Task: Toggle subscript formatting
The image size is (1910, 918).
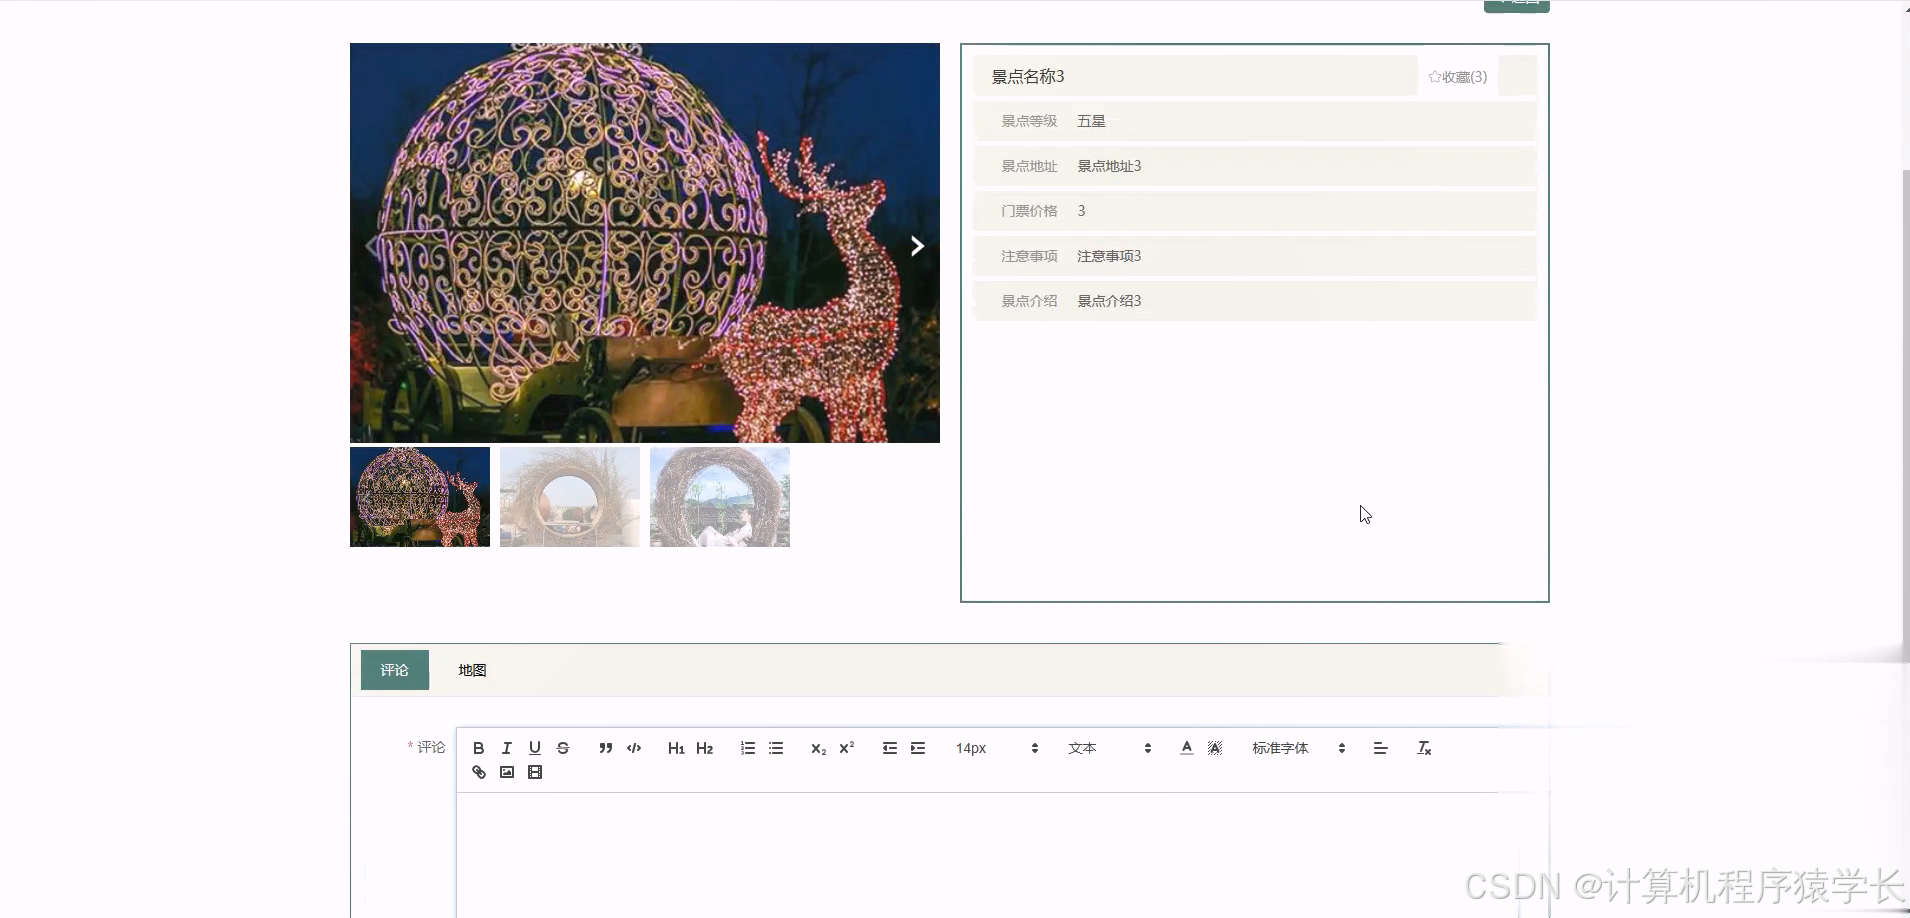Action: point(817,748)
